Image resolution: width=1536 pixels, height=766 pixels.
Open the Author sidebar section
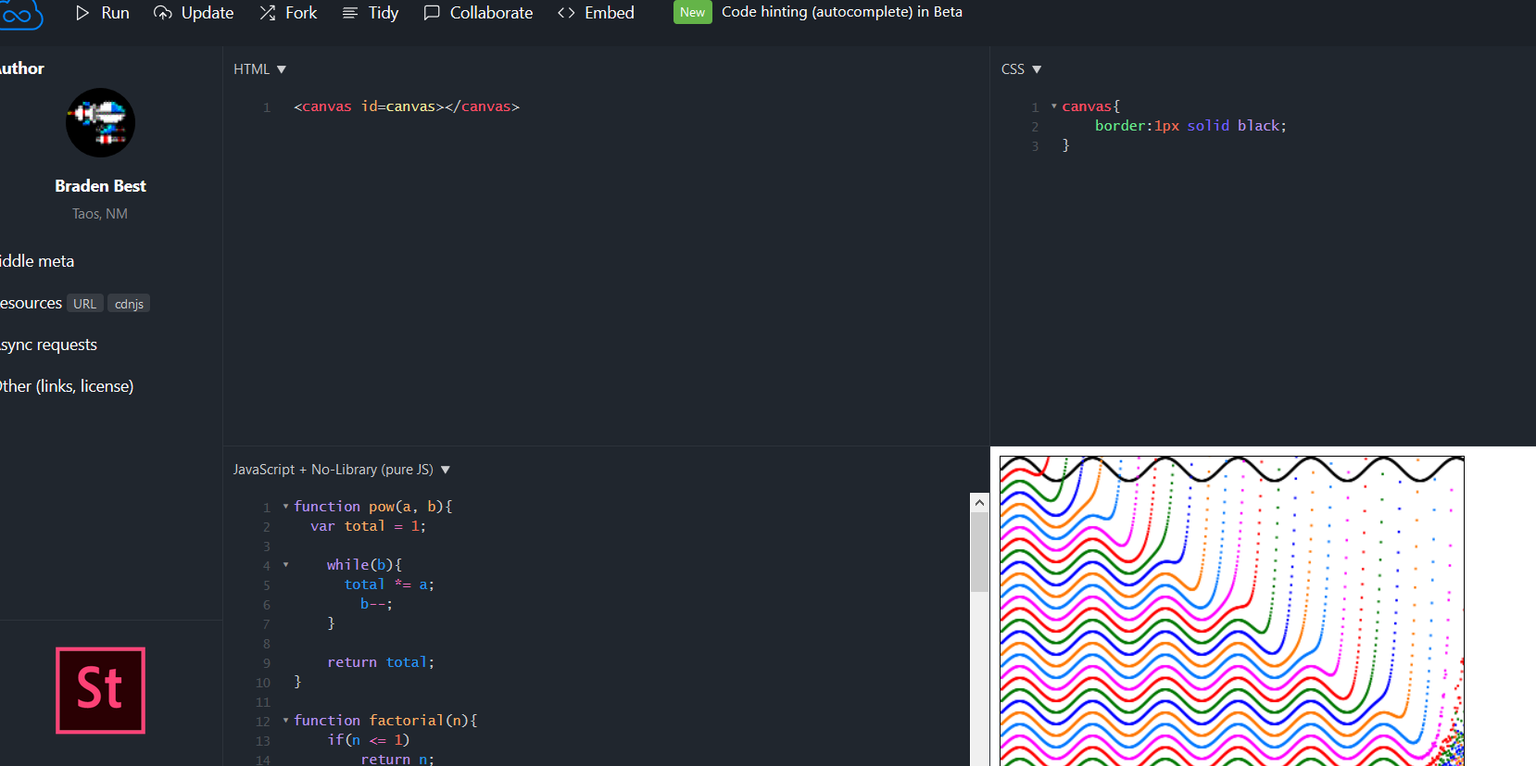pos(22,68)
